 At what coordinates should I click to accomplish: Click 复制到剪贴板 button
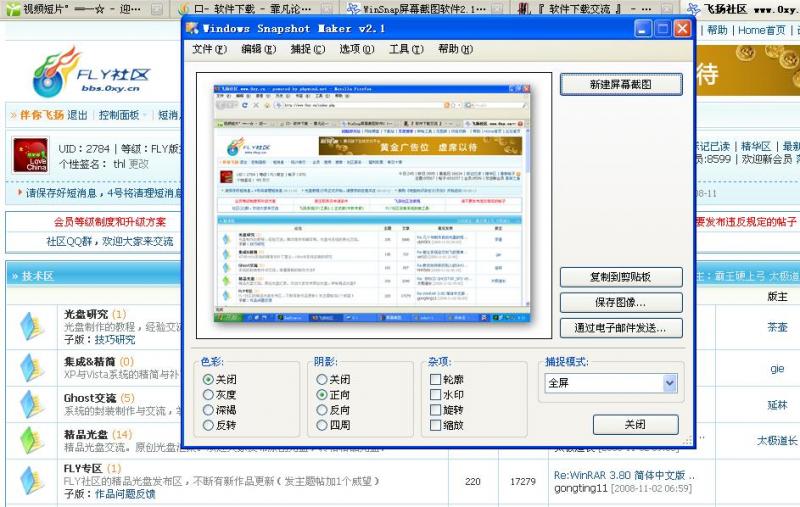(x=621, y=277)
